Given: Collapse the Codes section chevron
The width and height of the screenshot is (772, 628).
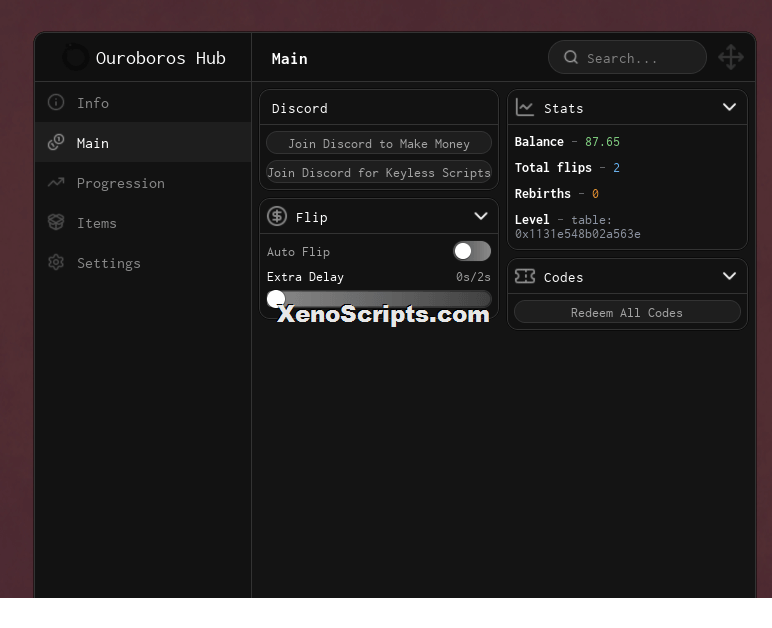Looking at the screenshot, I should tap(729, 276).
